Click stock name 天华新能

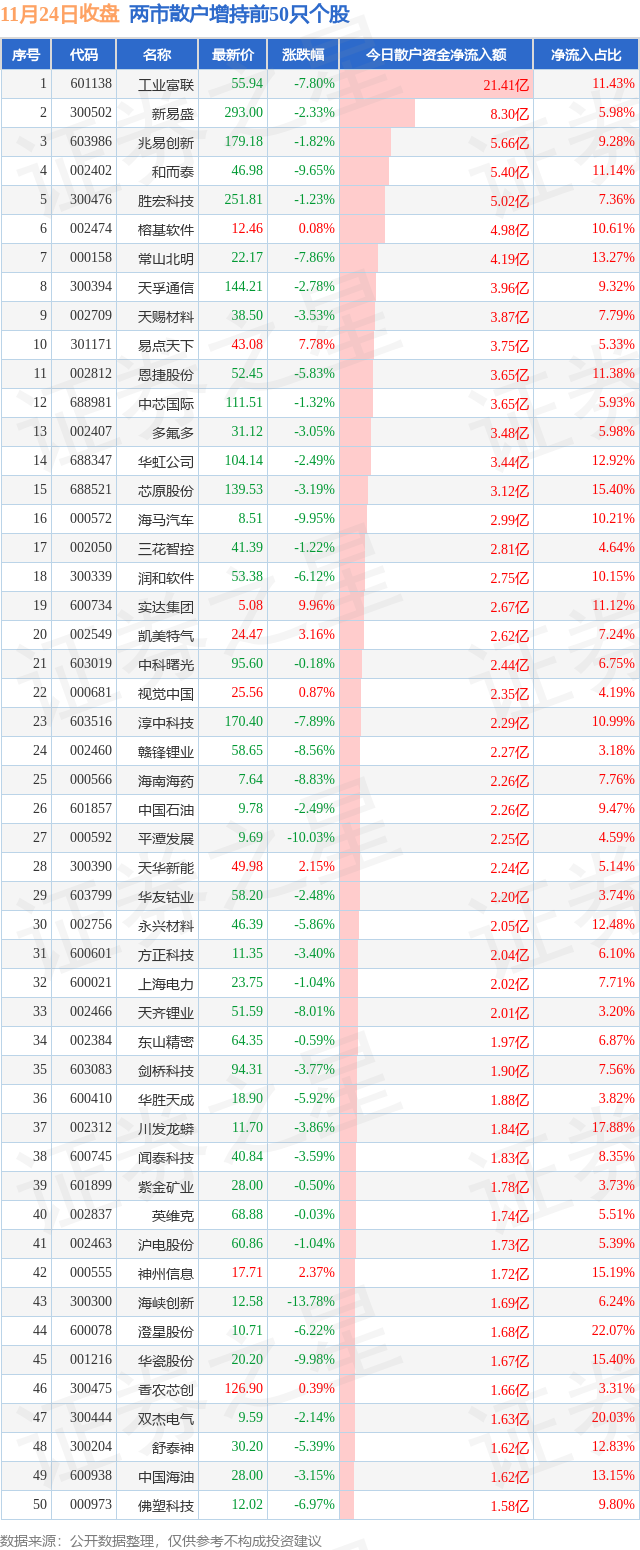click(166, 867)
